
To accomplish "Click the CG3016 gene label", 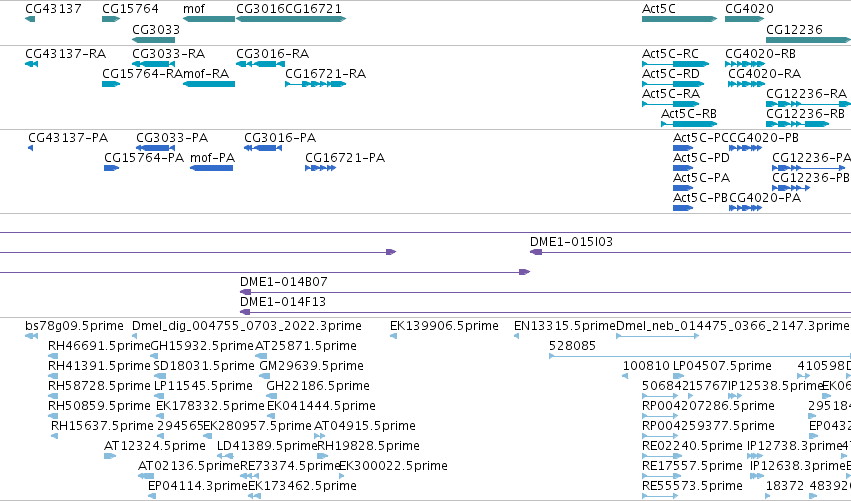I will (x=261, y=9).
